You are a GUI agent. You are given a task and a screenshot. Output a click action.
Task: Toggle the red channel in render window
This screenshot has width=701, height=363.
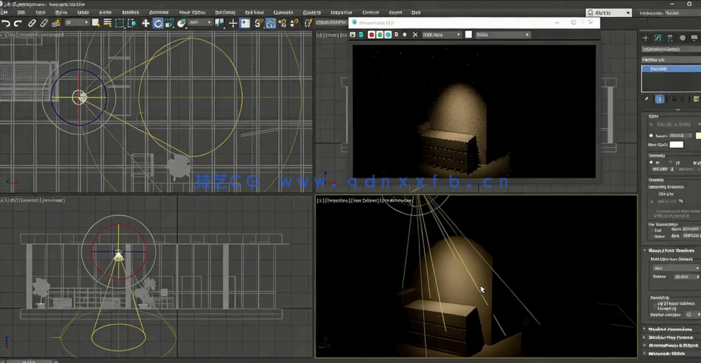pyautogui.click(x=371, y=34)
